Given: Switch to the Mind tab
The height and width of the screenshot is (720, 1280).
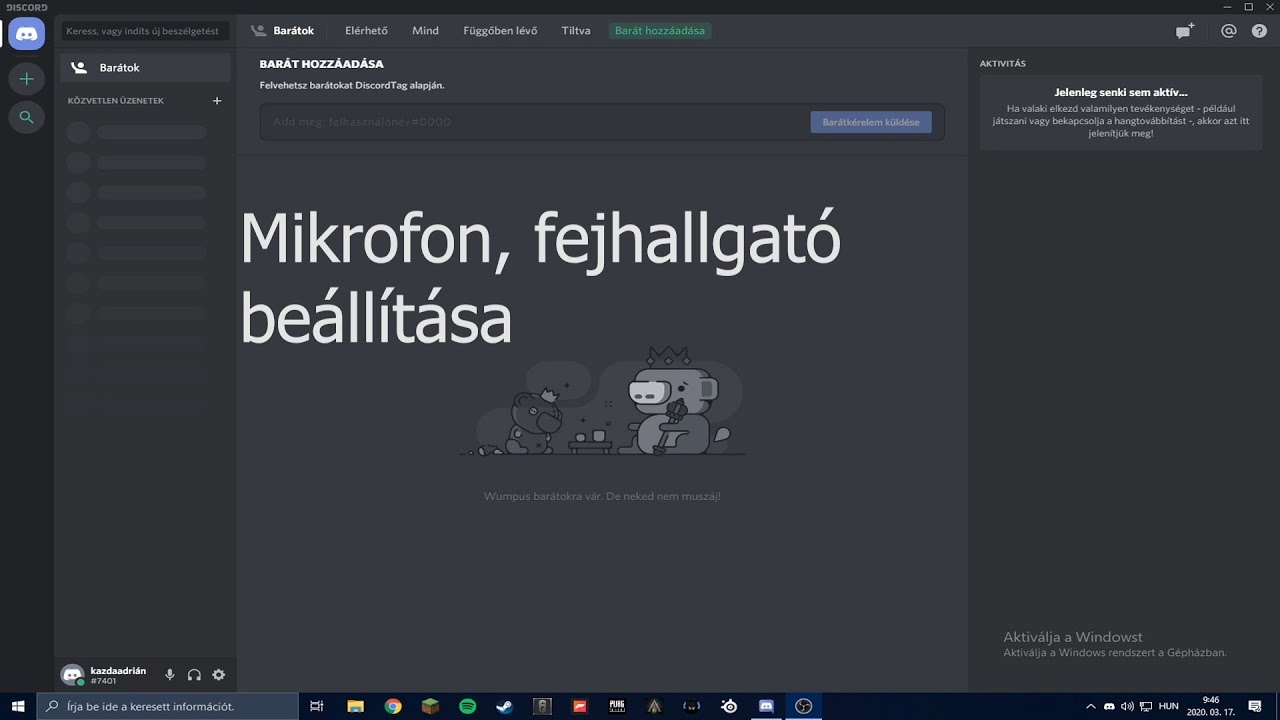Looking at the screenshot, I should 425,31.
